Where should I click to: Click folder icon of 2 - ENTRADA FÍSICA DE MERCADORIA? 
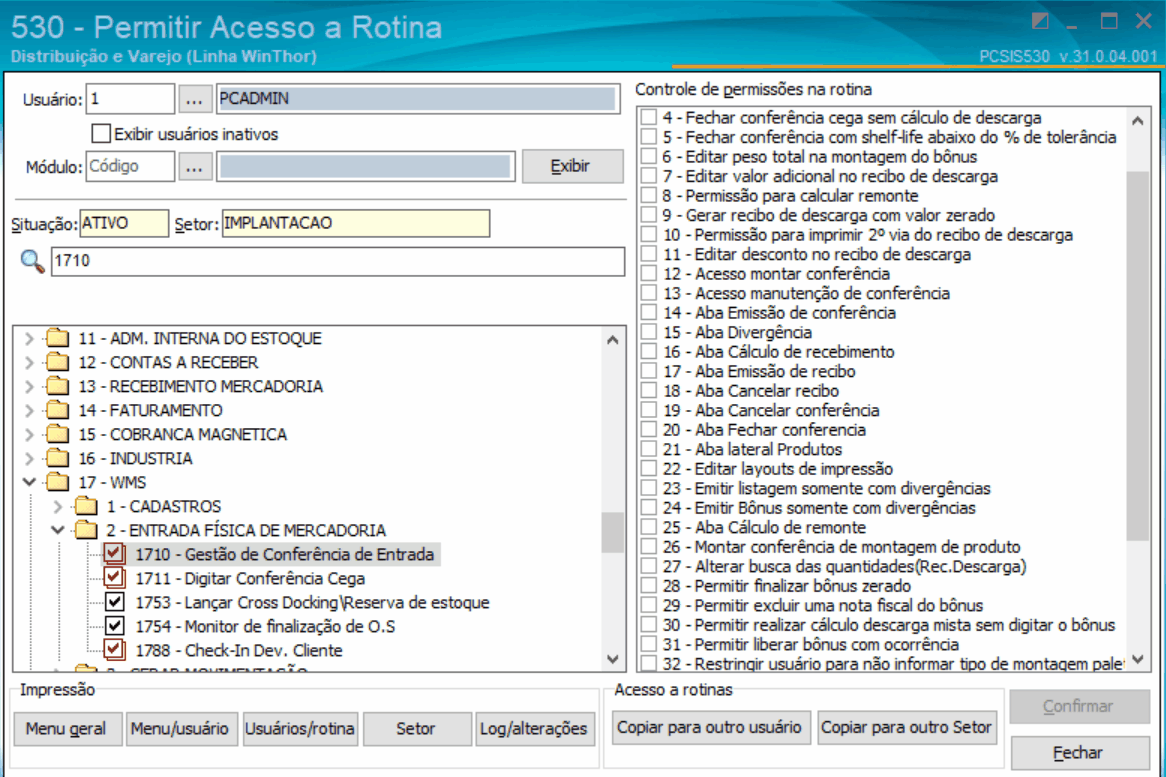click(86, 530)
